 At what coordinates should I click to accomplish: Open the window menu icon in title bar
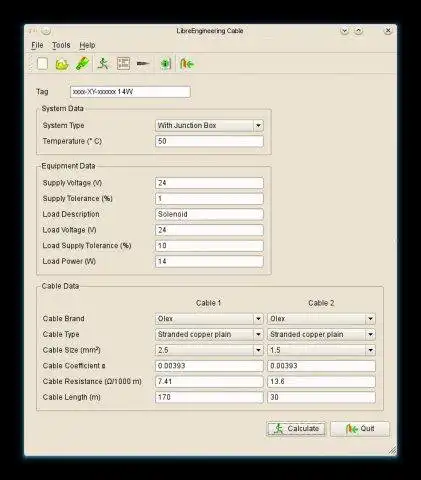point(32,31)
